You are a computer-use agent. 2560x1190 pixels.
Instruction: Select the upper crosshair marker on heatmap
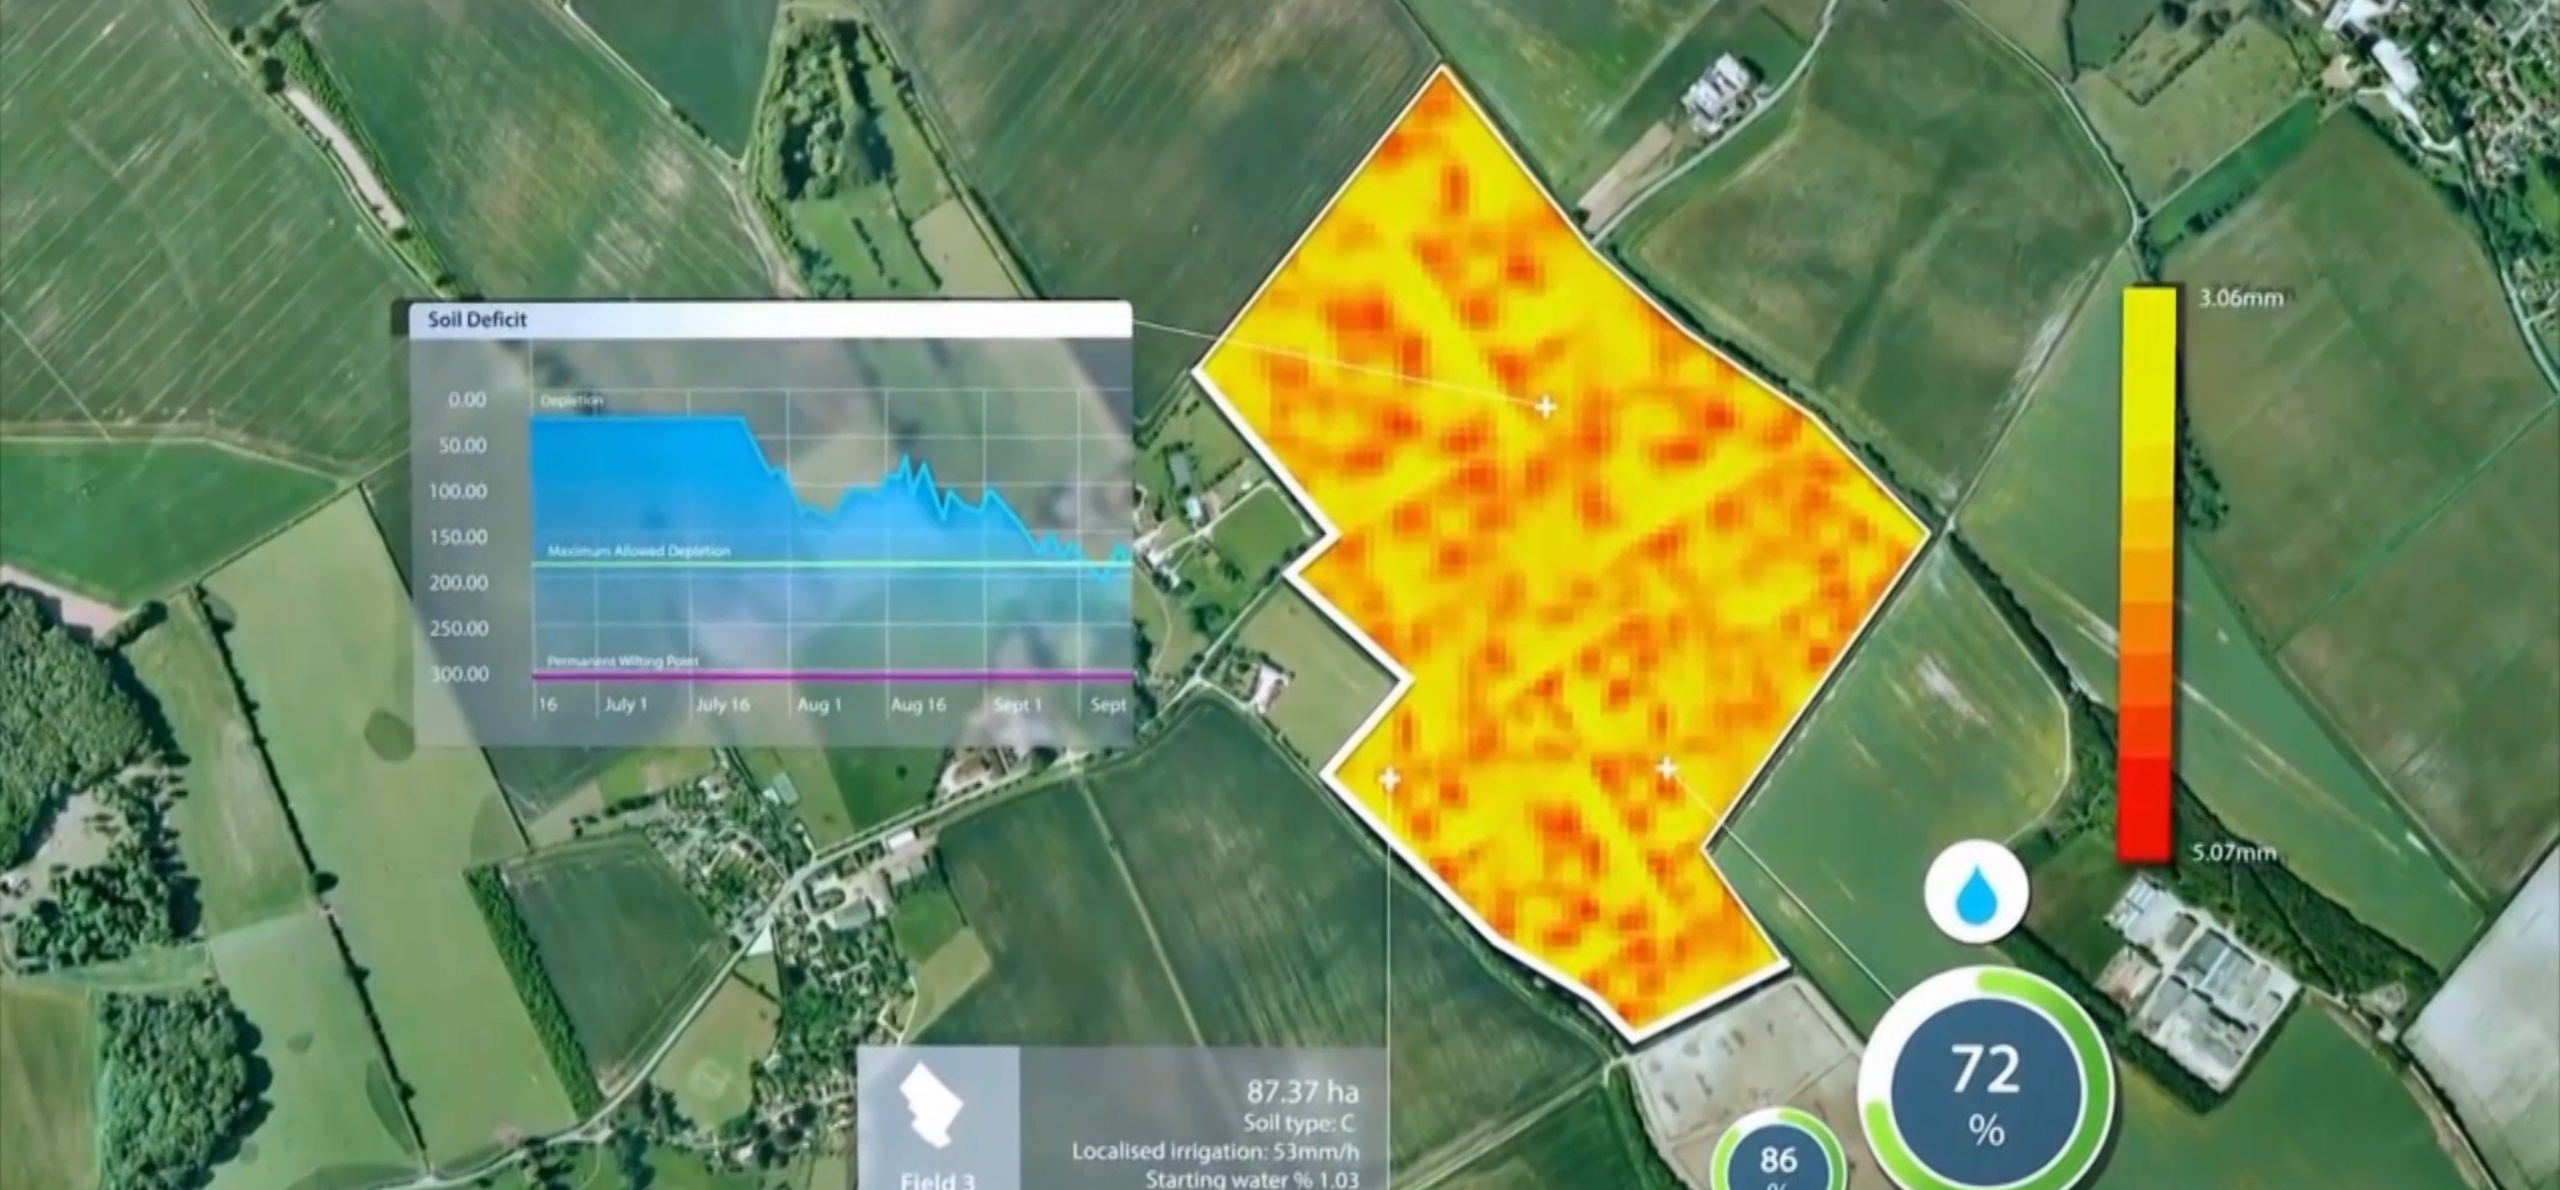(x=1546, y=406)
